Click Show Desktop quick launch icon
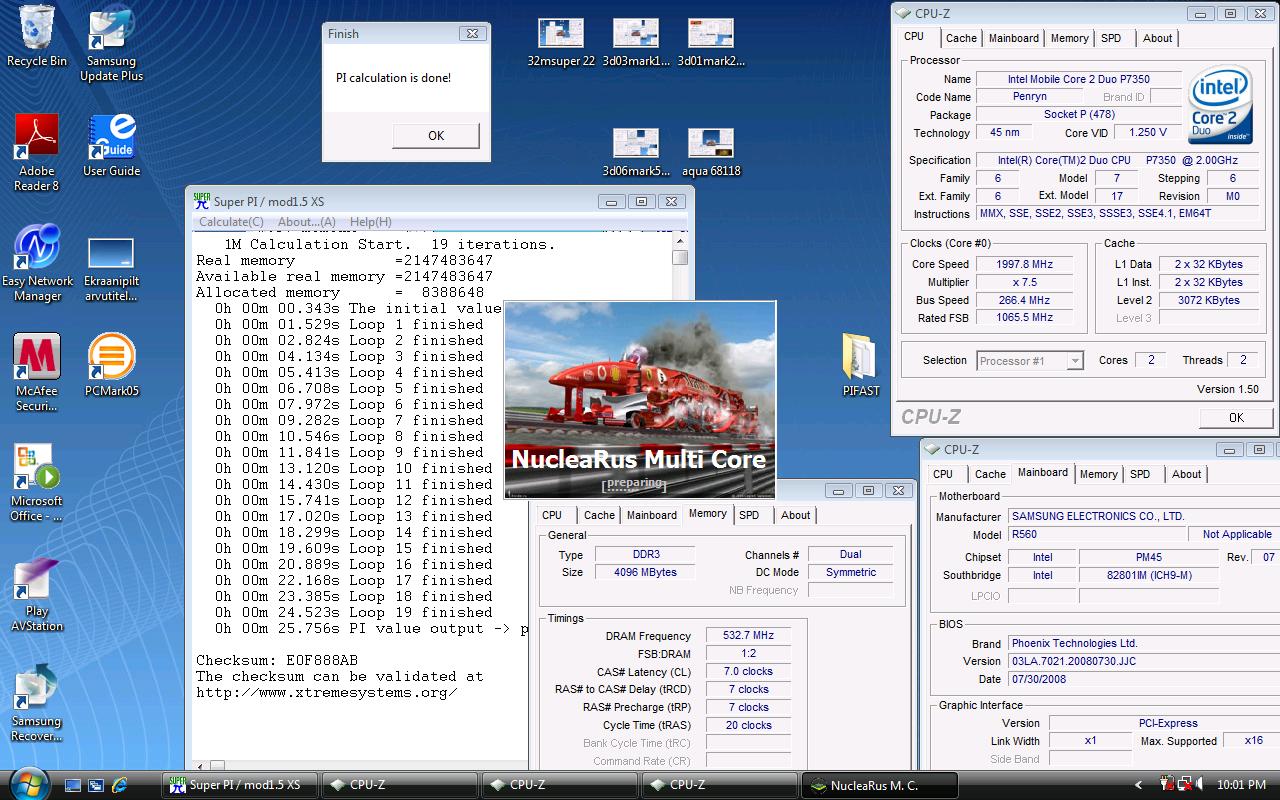 (73, 785)
